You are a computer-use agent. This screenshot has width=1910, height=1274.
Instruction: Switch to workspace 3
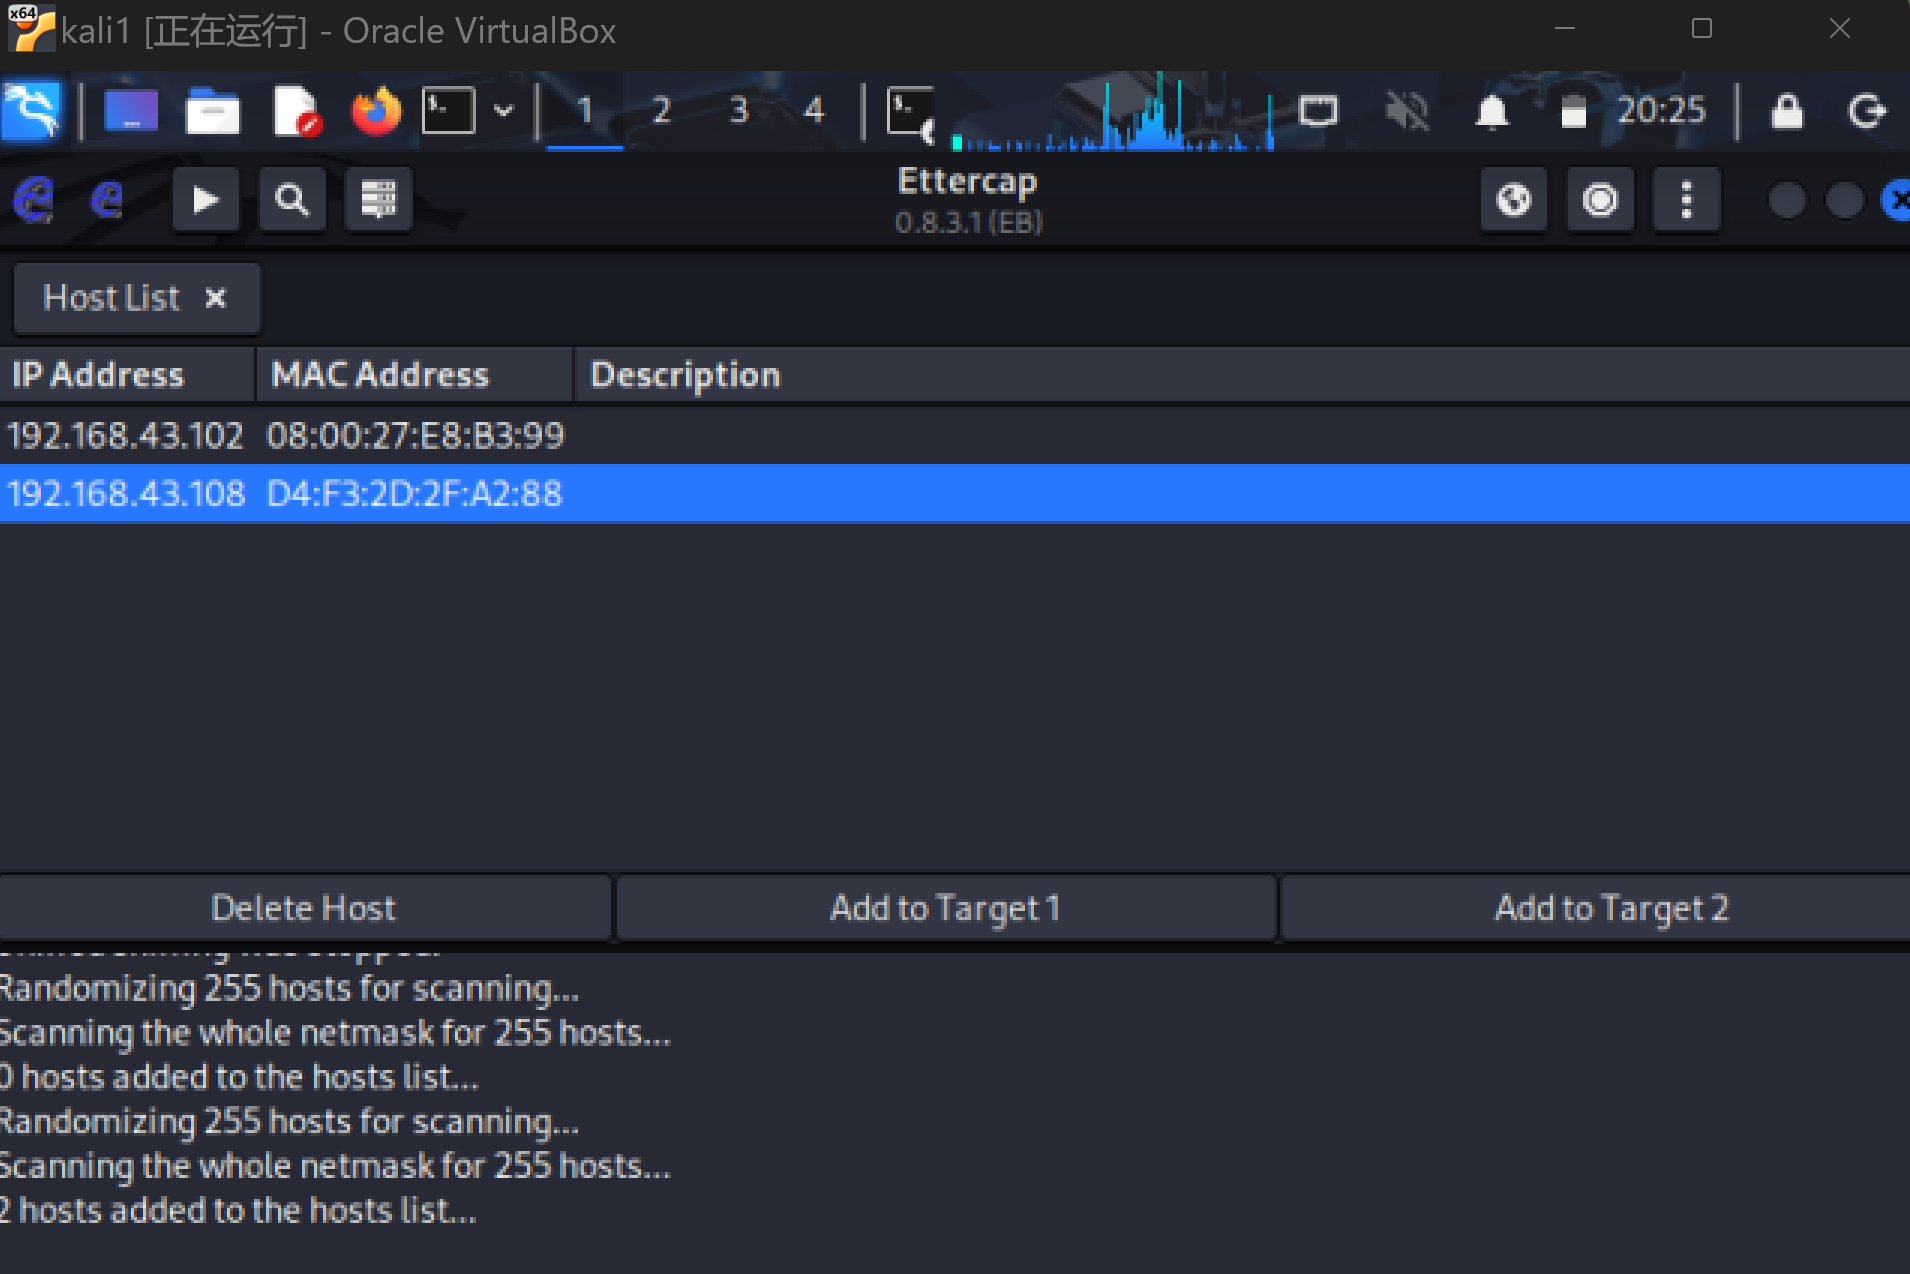point(738,110)
